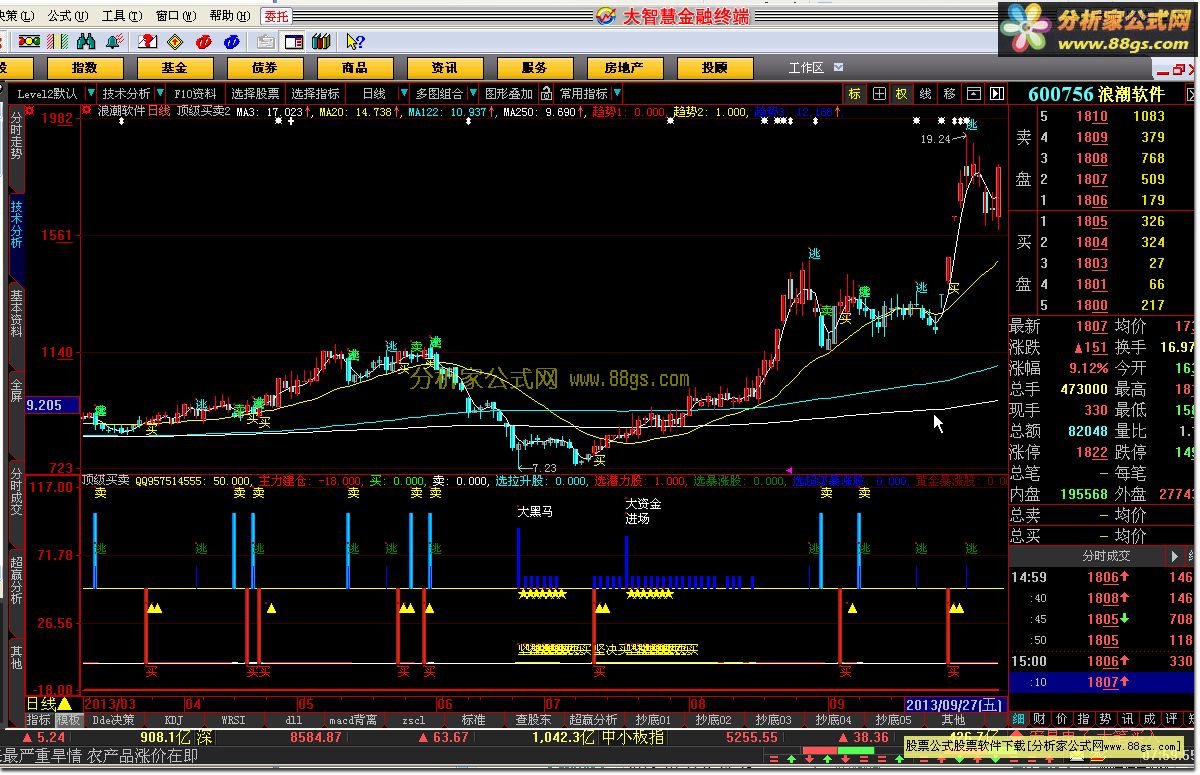Select the 其他 bottom indicator tab
Screen dimensions: 1200x775
point(953,720)
